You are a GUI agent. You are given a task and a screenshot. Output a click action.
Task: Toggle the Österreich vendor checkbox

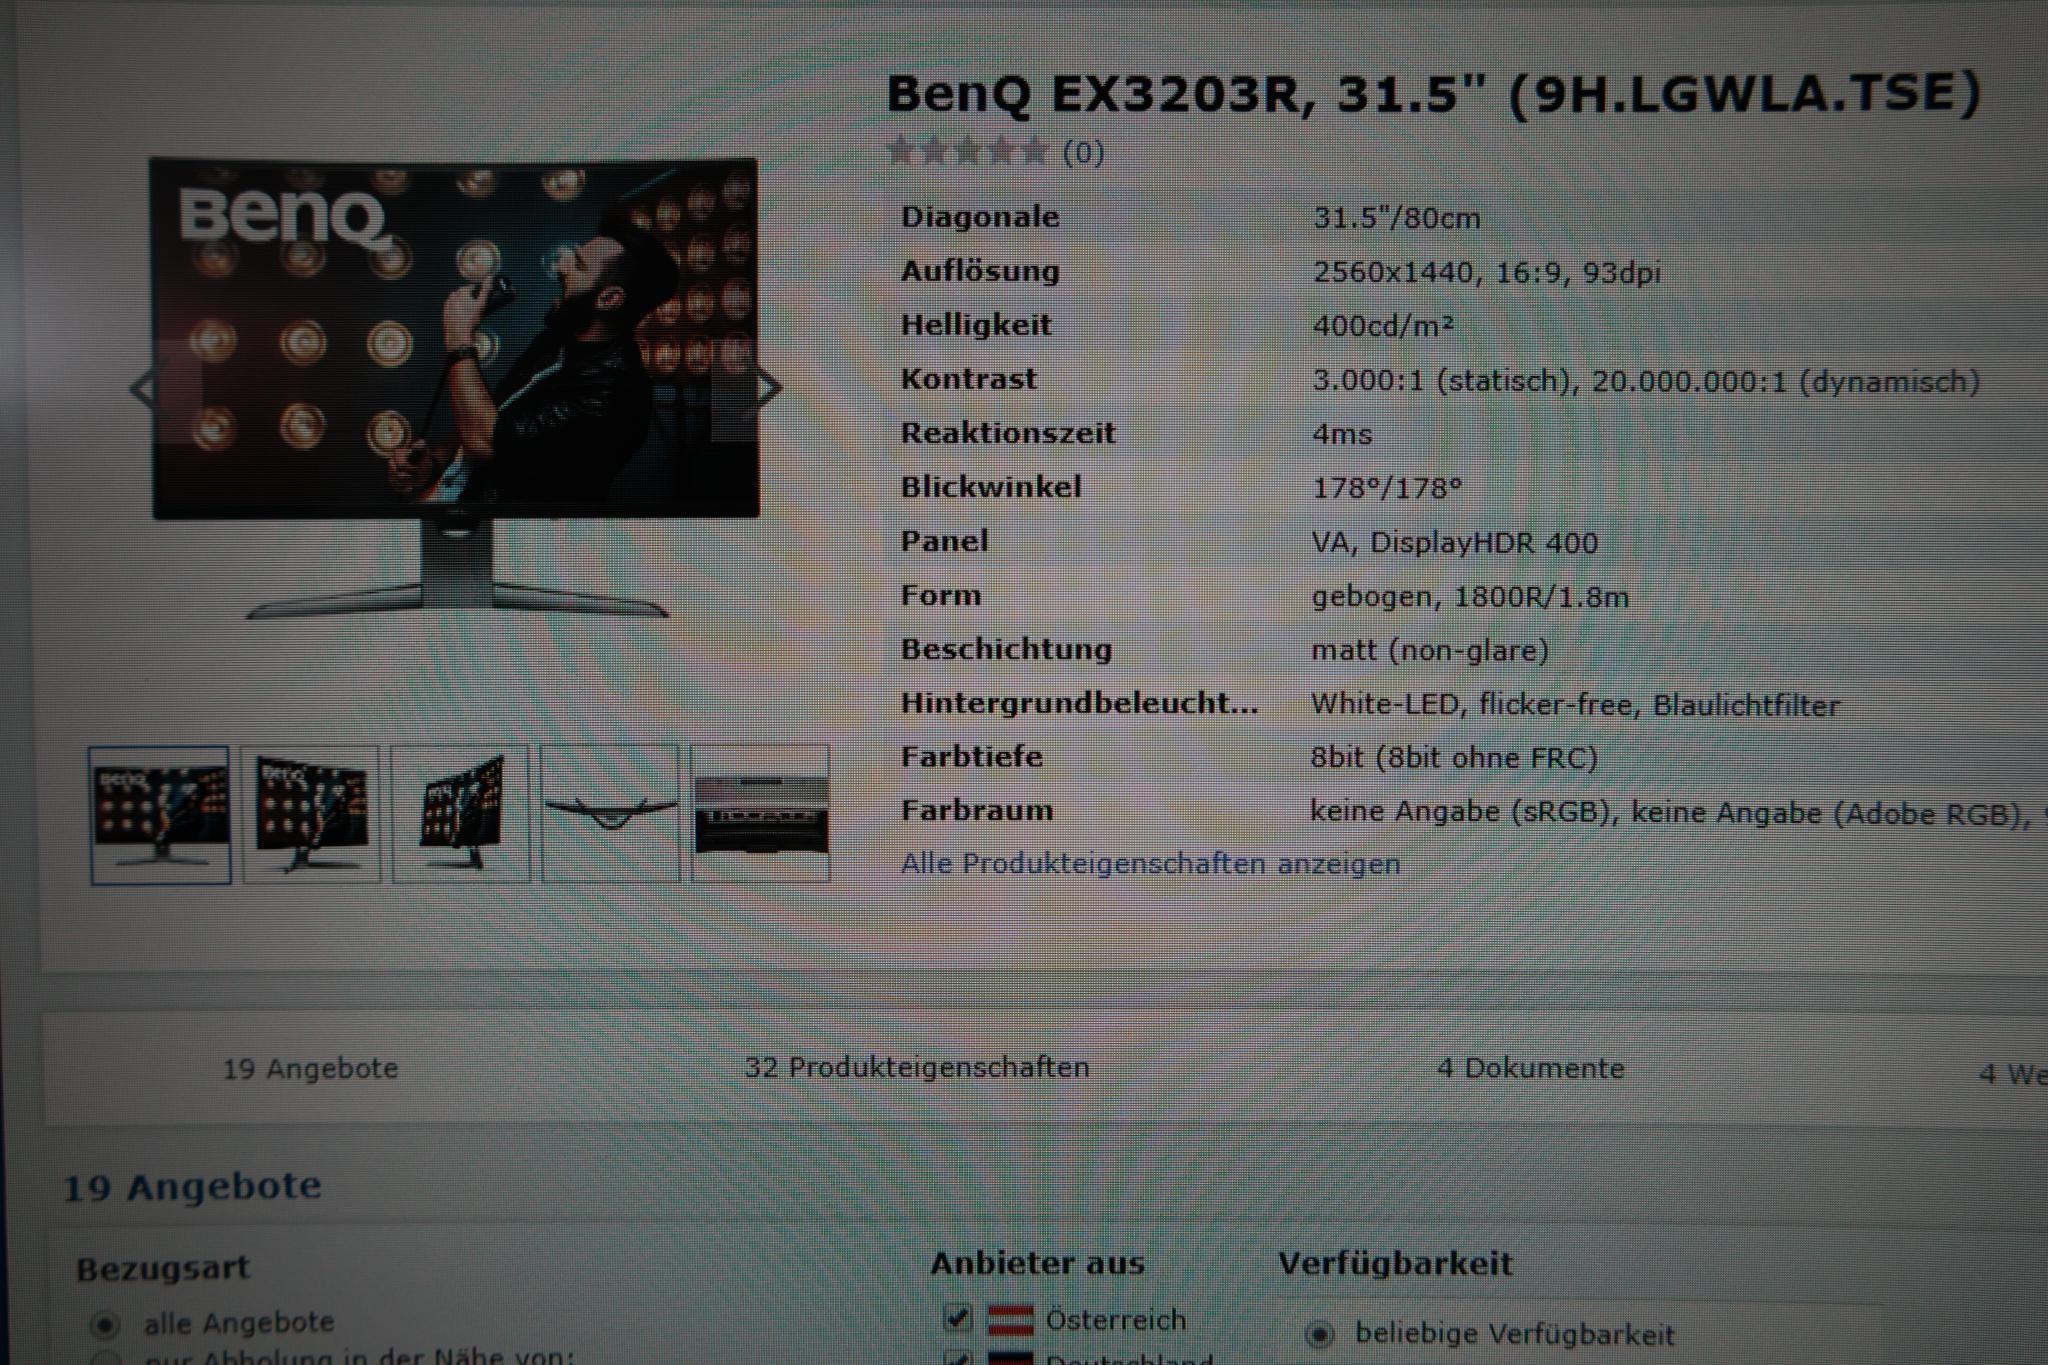tap(957, 1319)
